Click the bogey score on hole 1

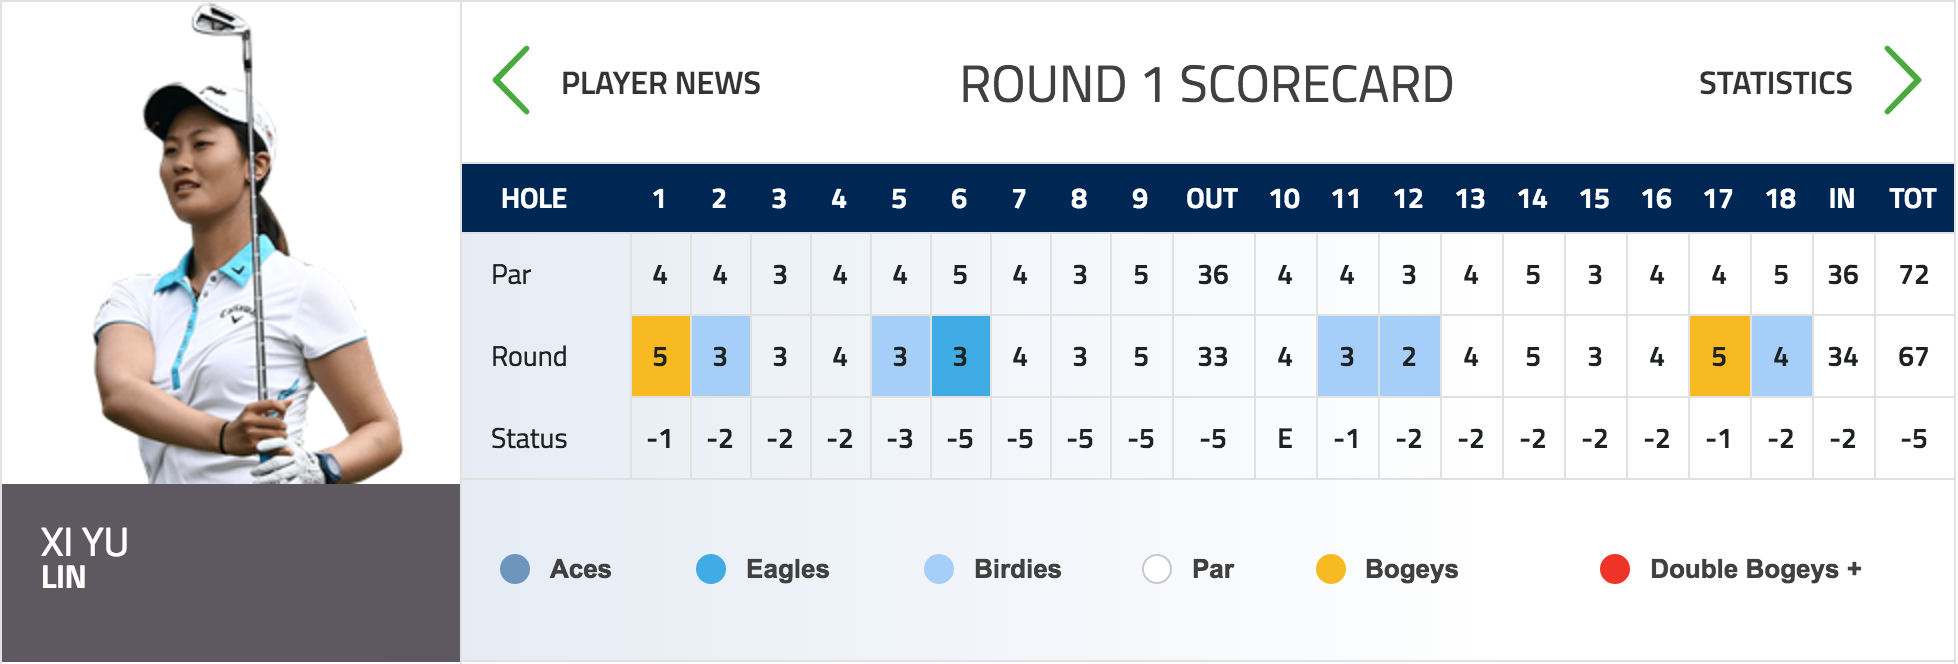point(660,357)
